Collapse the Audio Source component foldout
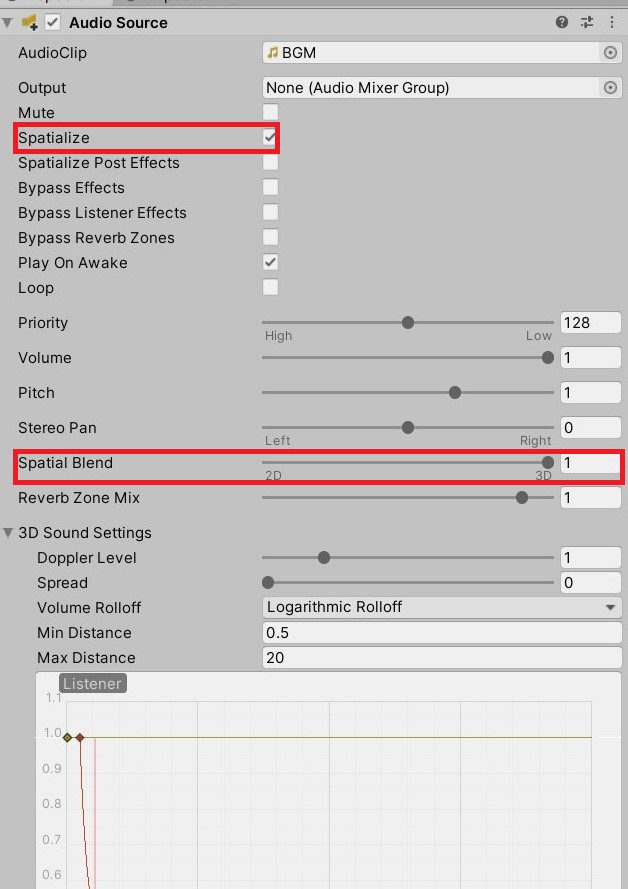628x889 pixels. point(7,23)
